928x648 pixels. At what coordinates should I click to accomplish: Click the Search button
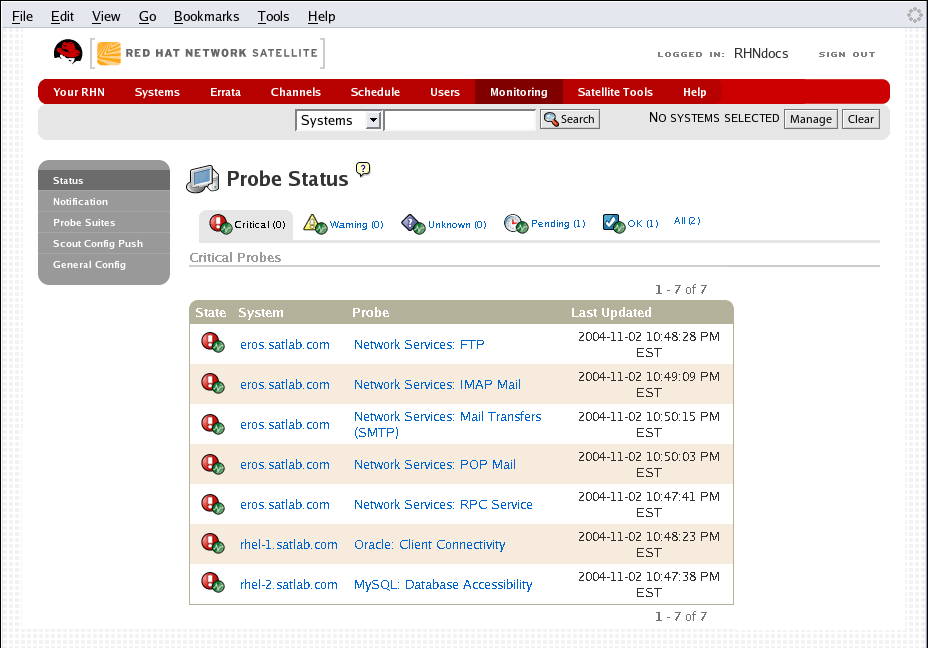click(569, 119)
